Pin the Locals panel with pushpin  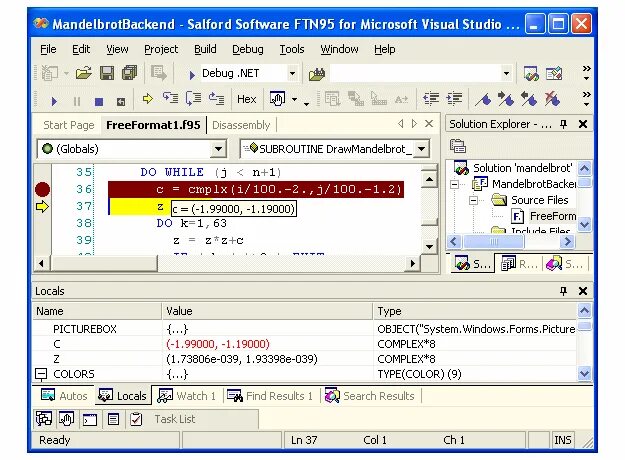pyautogui.click(x=563, y=291)
